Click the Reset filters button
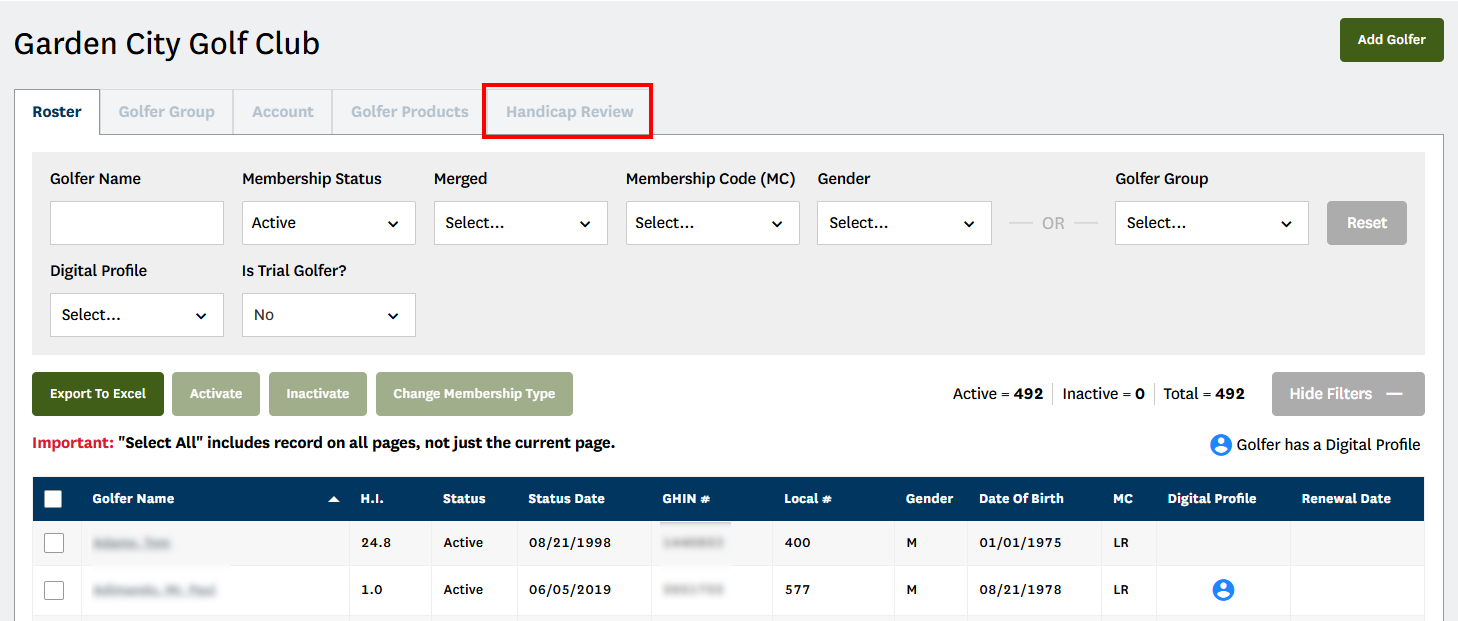Screen dimensions: 1458x621 coord(1366,223)
